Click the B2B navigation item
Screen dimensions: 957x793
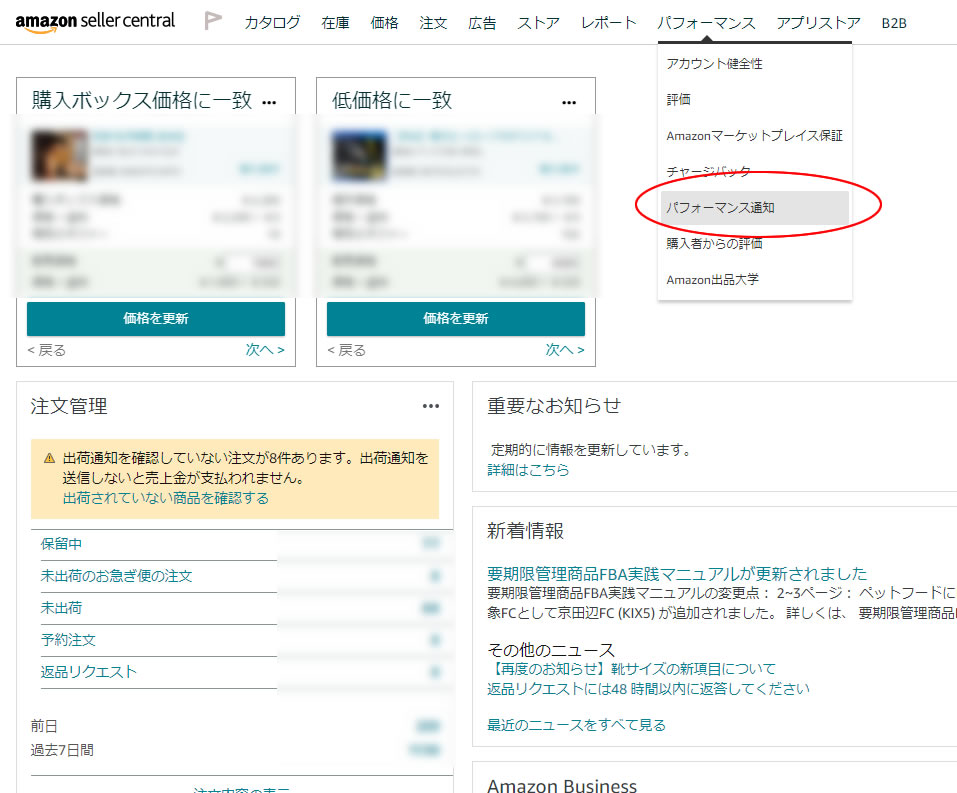(x=891, y=21)
